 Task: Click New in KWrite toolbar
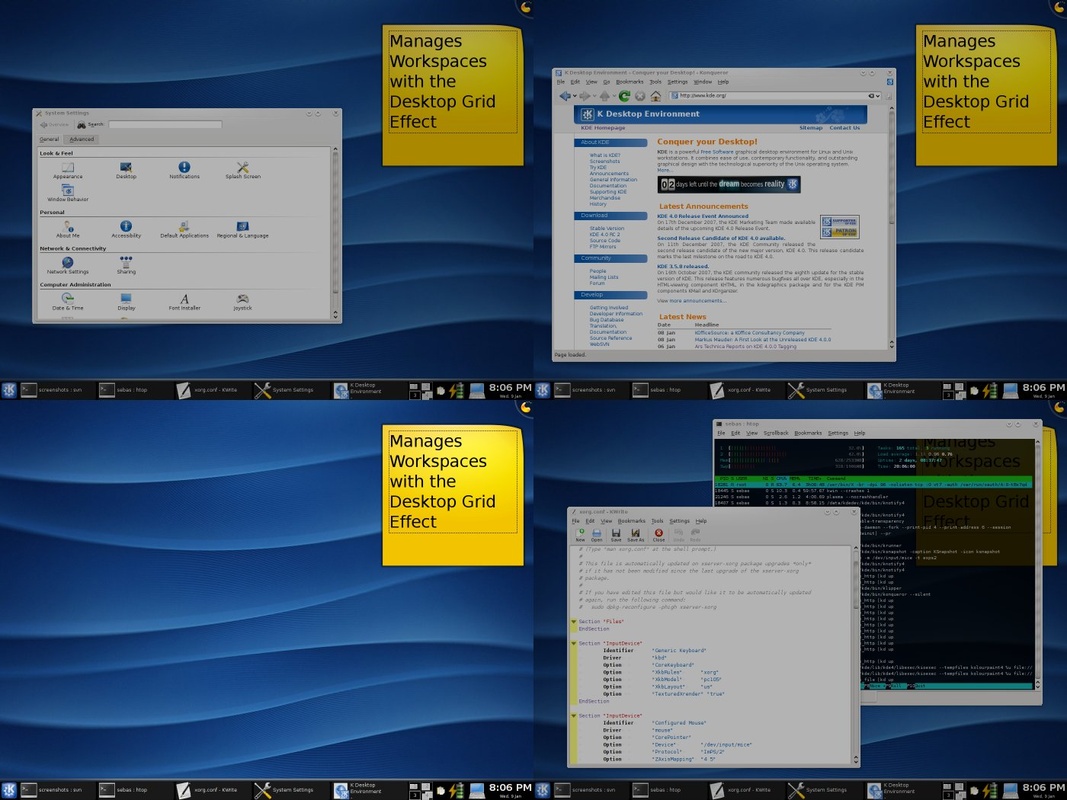580,535
